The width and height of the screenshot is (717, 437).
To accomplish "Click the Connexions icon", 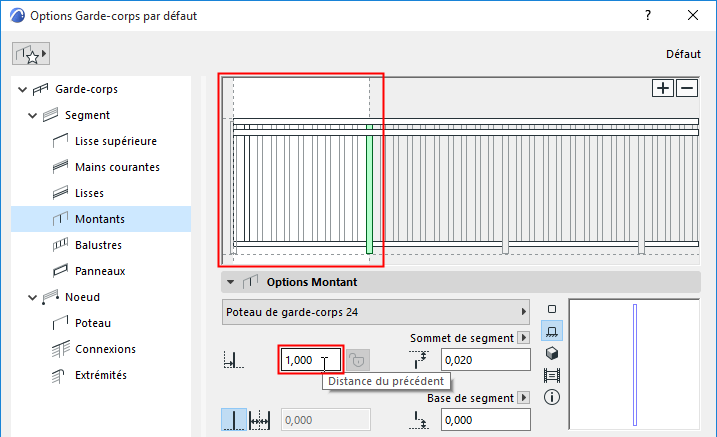I will click(60, 349).
